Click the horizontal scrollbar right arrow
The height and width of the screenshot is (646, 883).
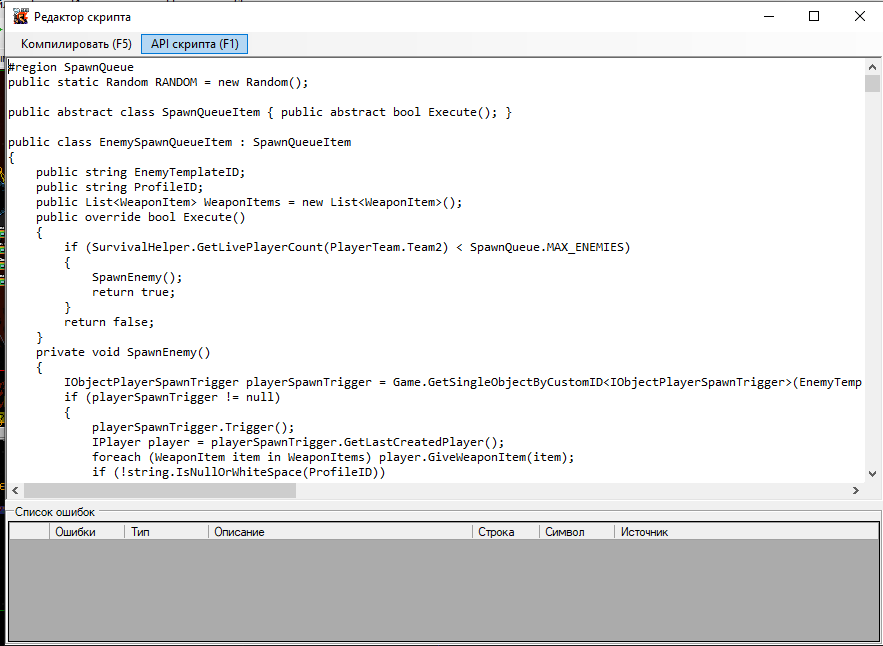click(856, 491)
